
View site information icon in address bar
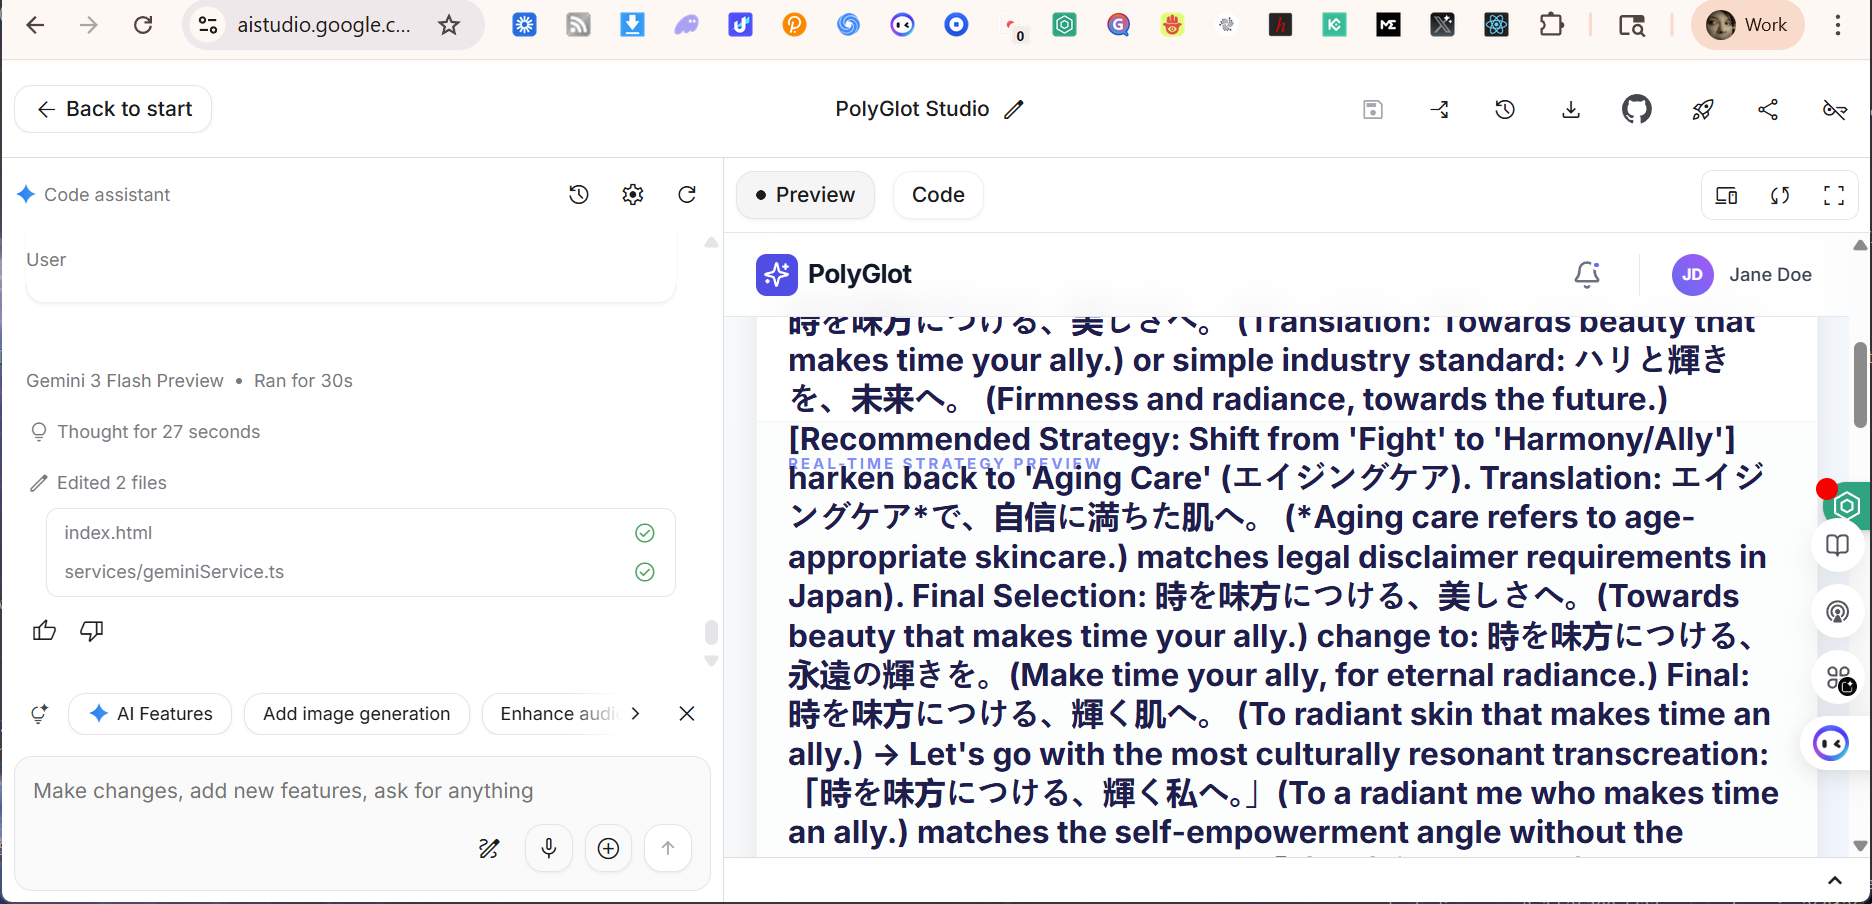208,25
